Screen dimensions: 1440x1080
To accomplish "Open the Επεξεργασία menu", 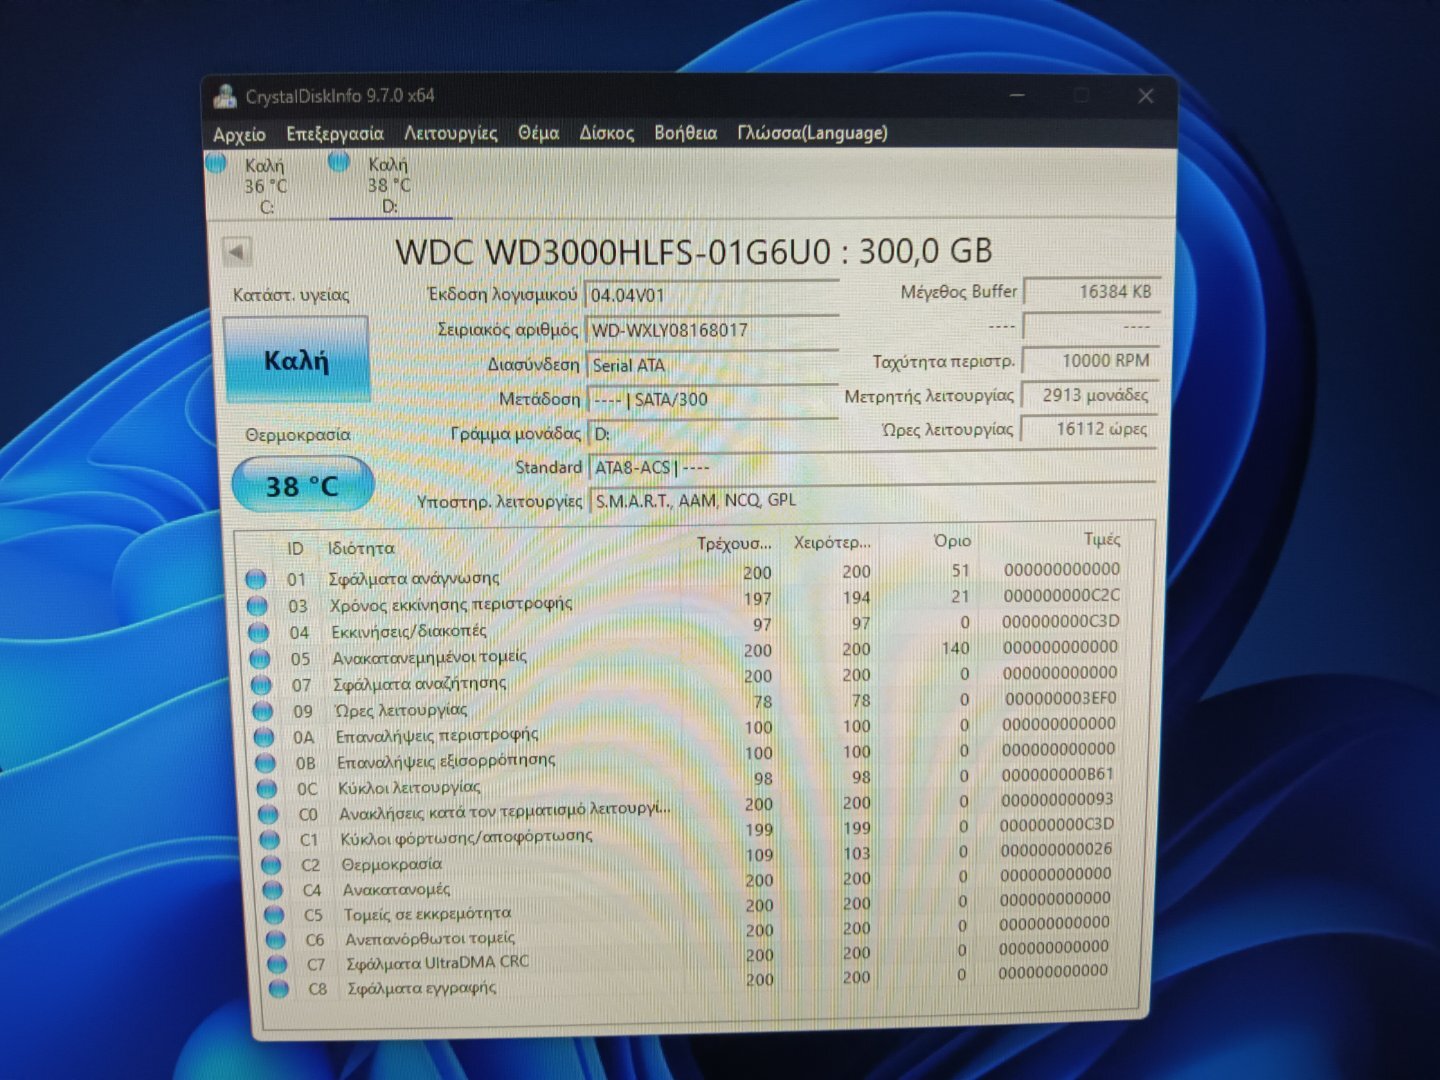I will (x=334, y=134).
